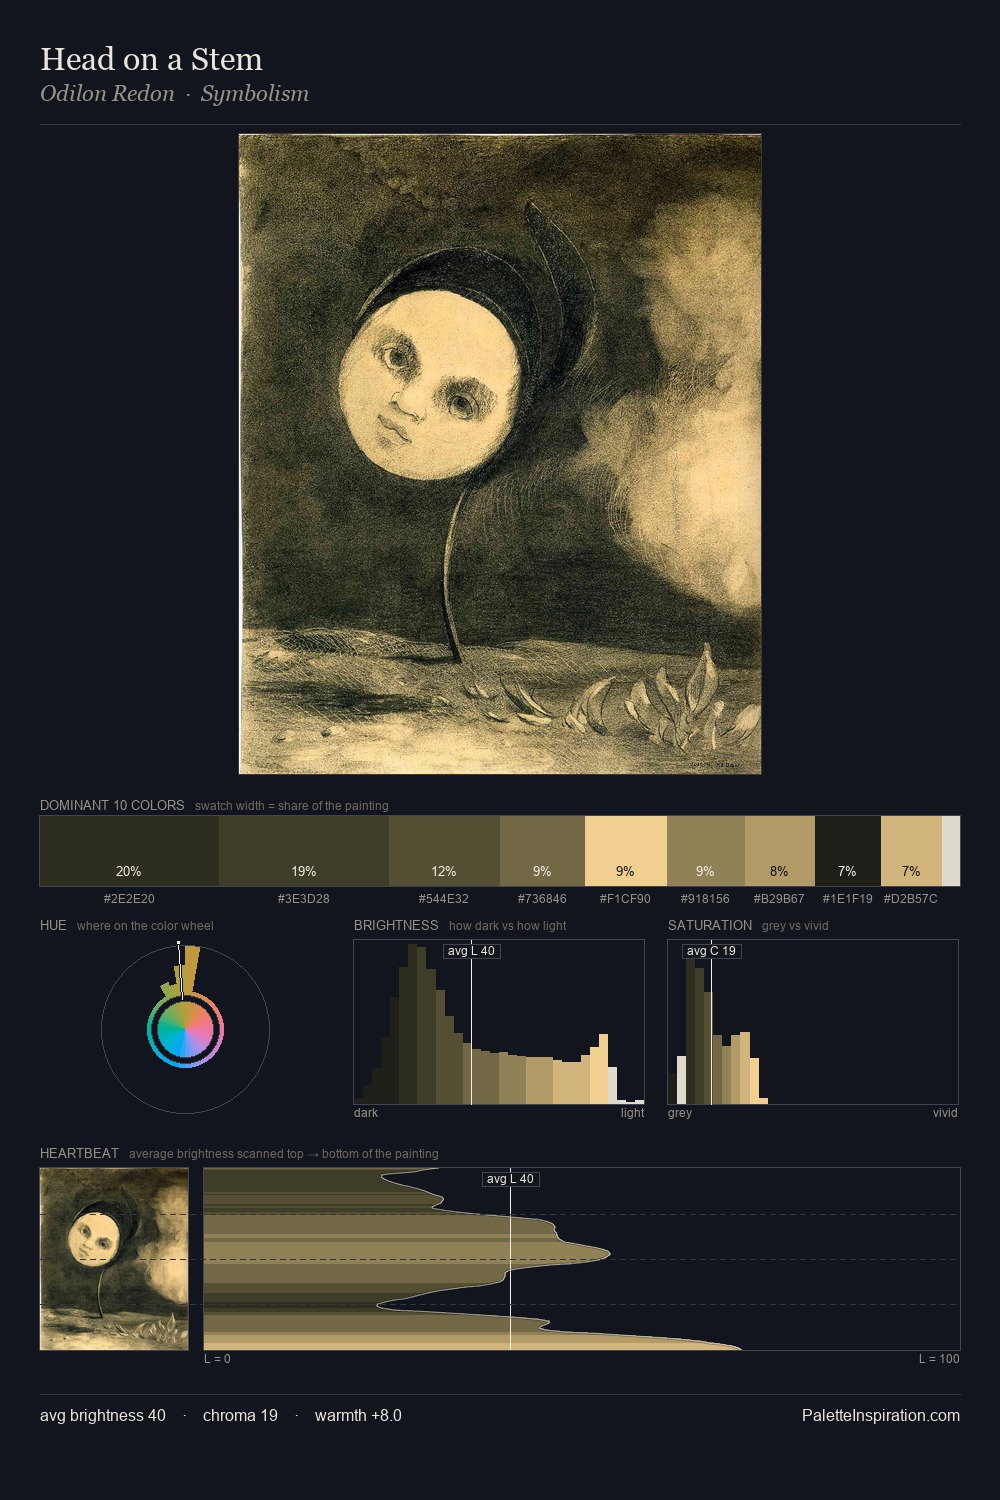1000x1500 pixels.
Task: Click the Head on a Stem painting image
Action: click(x=500, y=454)
